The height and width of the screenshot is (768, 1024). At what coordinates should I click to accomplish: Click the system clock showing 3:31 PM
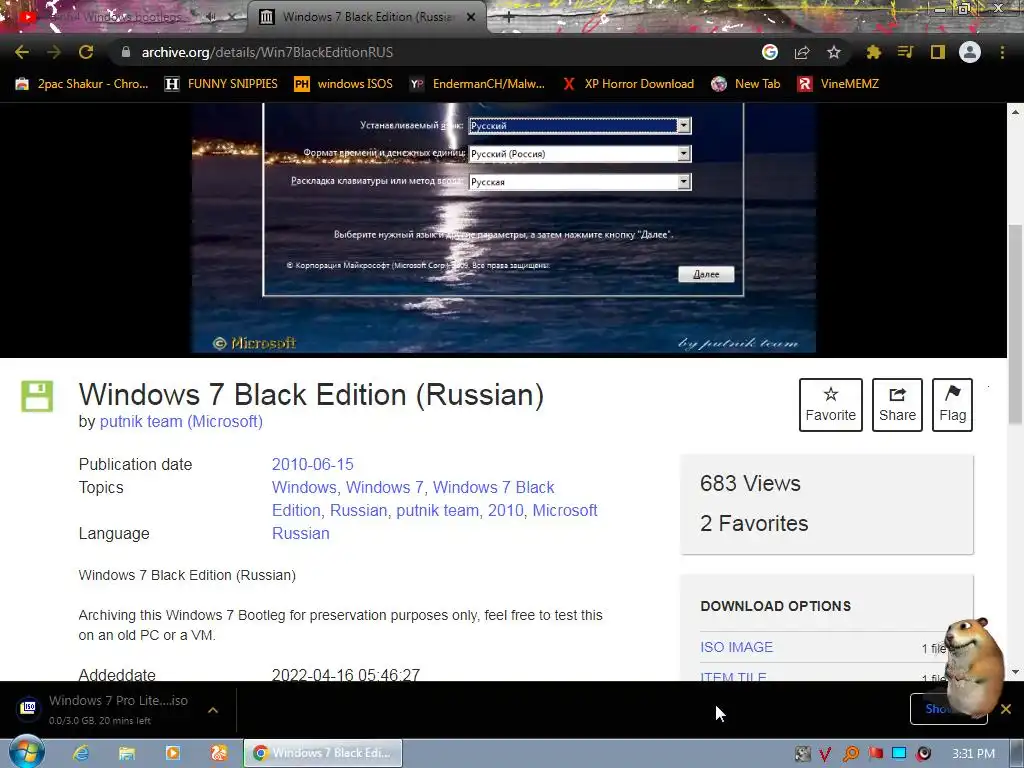coord(973,754)
